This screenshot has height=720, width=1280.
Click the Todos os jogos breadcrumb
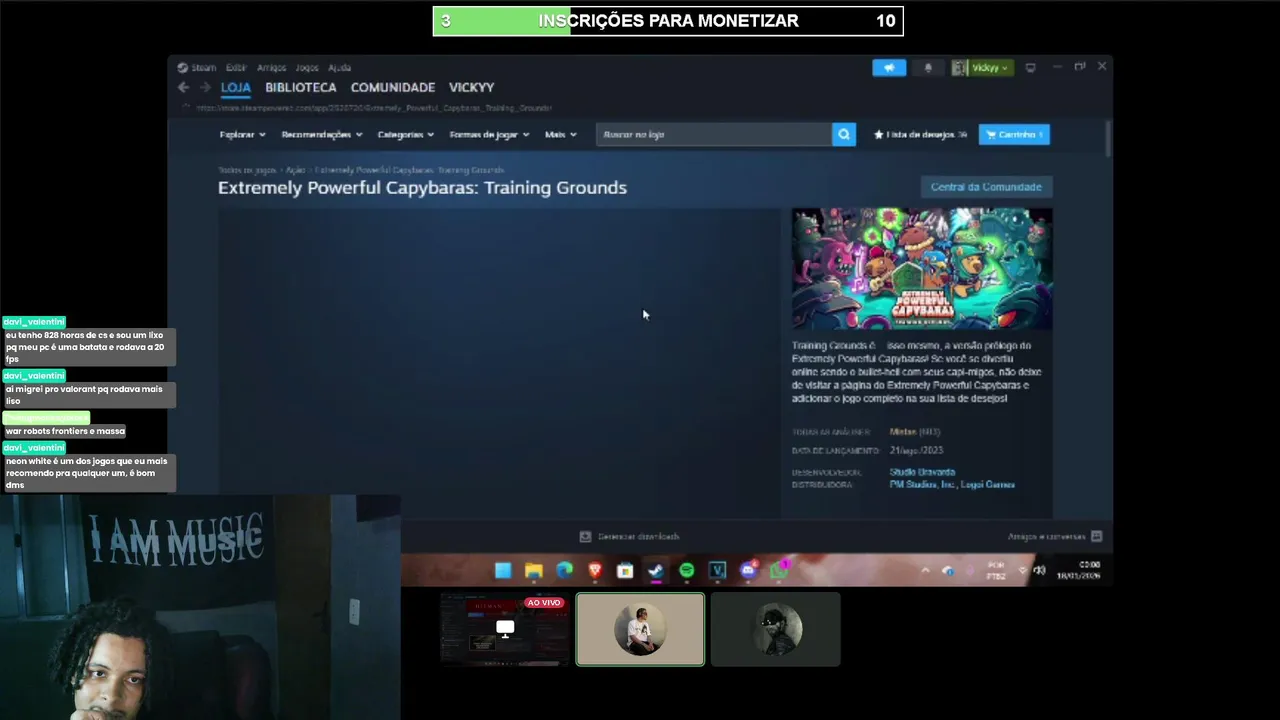point(247,170)
